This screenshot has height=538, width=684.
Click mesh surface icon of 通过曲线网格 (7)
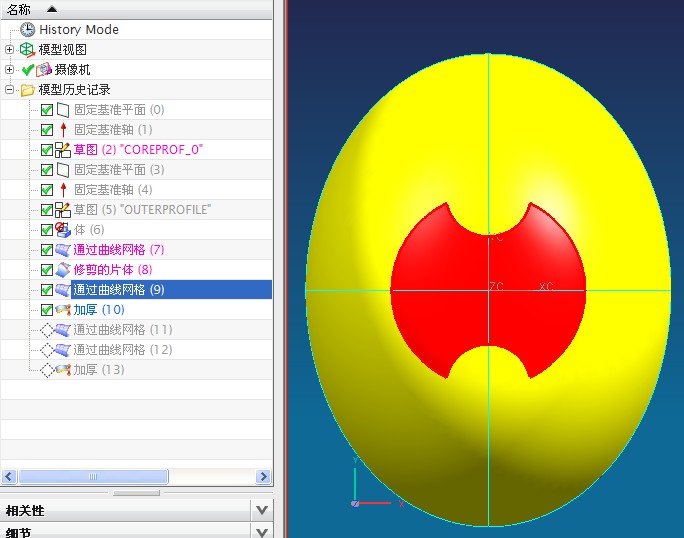coord(63,250)
